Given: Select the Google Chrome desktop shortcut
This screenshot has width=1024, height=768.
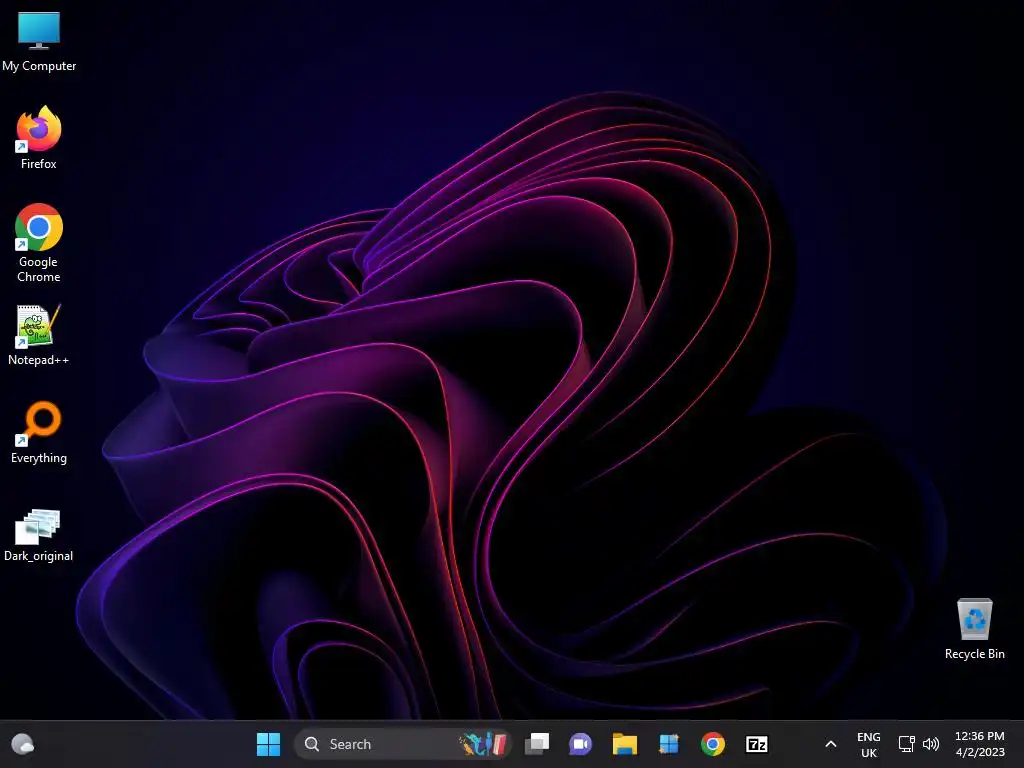Looking at the screenshot, I should point(39,243).
